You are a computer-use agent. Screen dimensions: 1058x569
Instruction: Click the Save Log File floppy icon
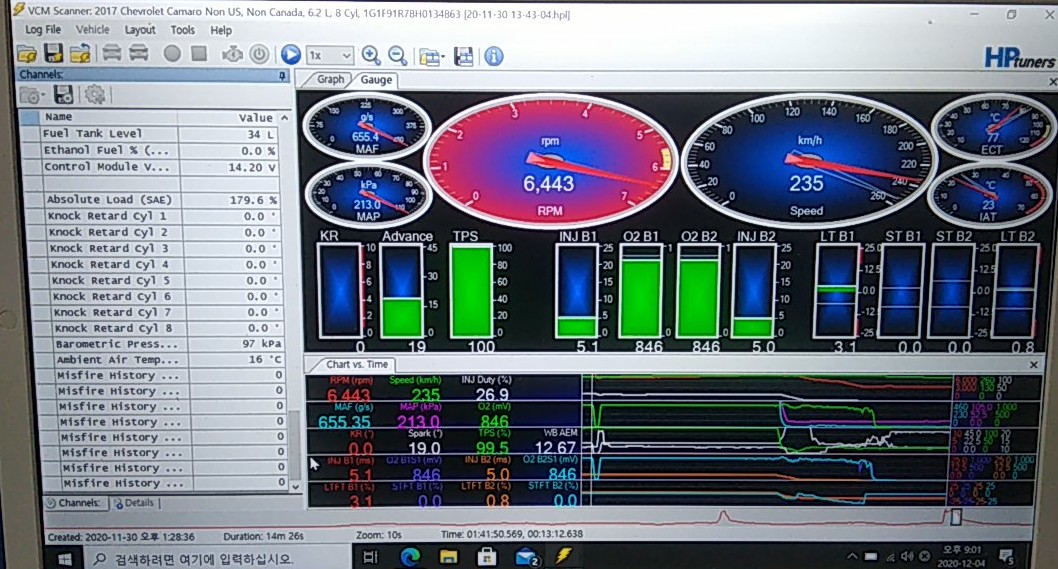(x=53, y=53)
